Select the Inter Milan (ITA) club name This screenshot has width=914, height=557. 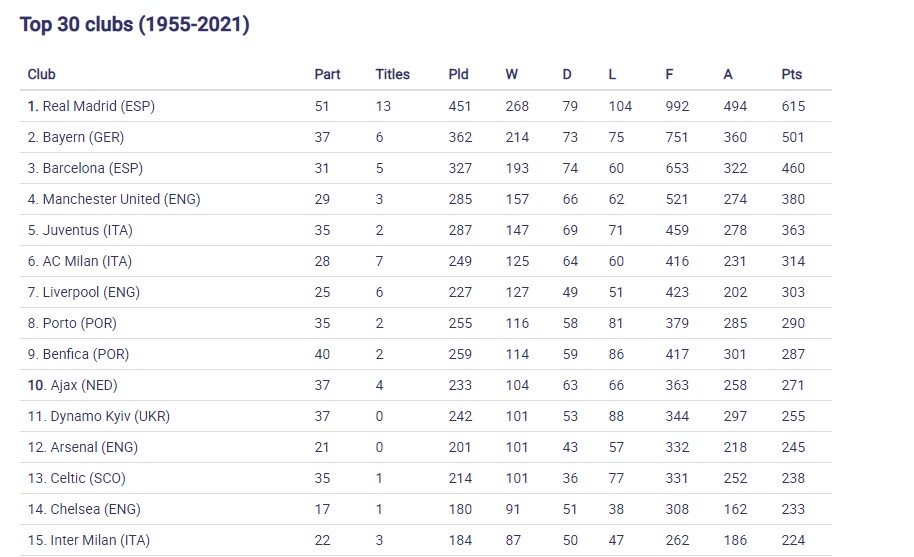(x=96, y=540)
